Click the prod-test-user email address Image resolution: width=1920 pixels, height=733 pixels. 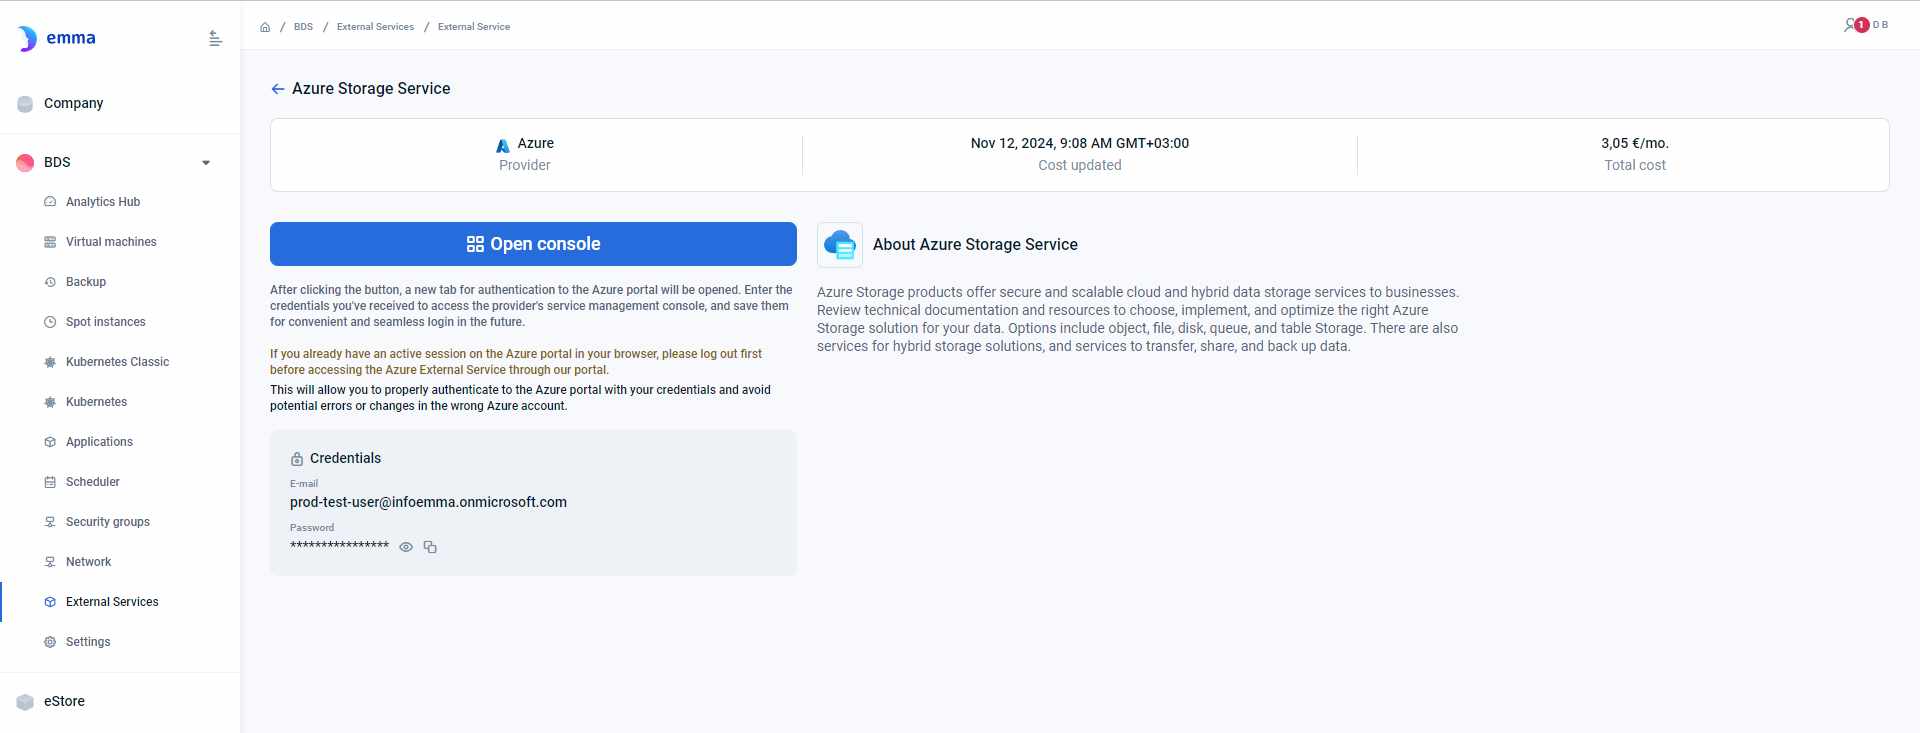pyautogui.click(x=428, y=502)
